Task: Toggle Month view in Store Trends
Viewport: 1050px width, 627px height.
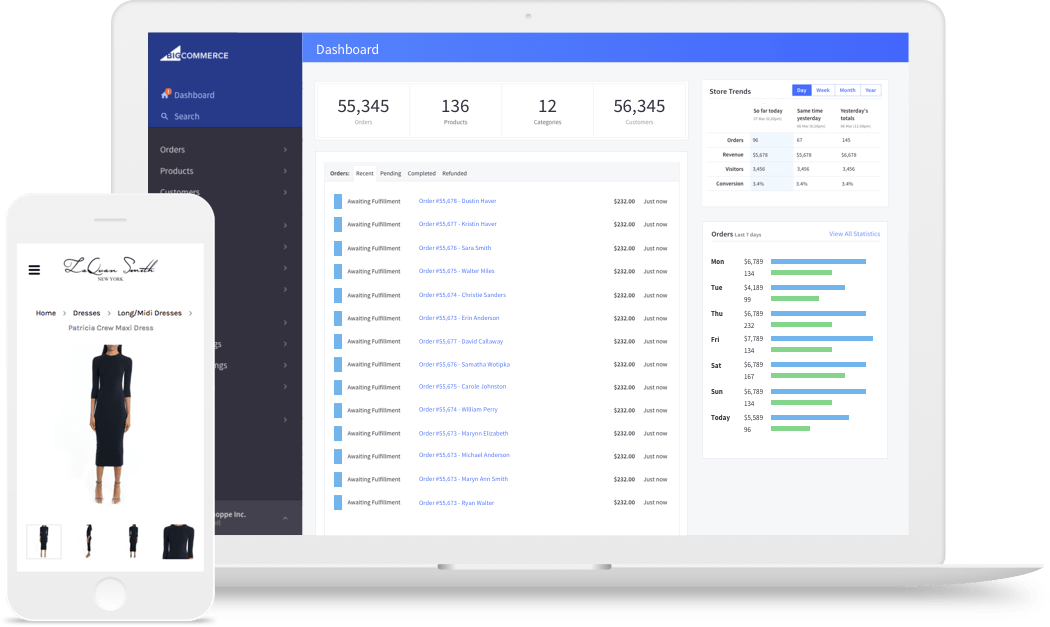Action: tap(847, 90)
